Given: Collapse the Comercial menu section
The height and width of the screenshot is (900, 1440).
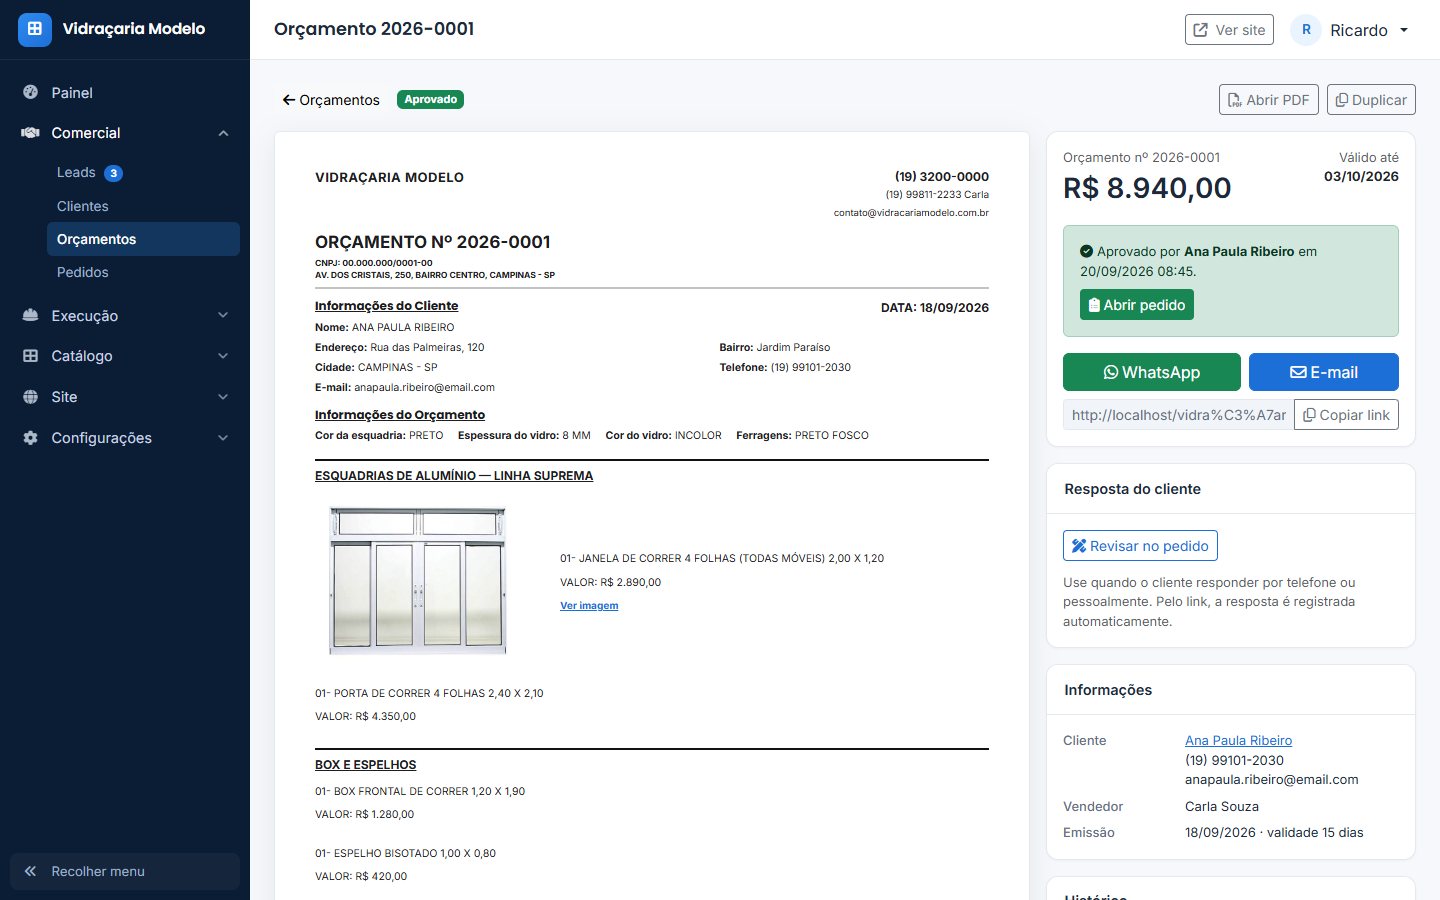Looking at the screenshot, I should pos(125,133).
